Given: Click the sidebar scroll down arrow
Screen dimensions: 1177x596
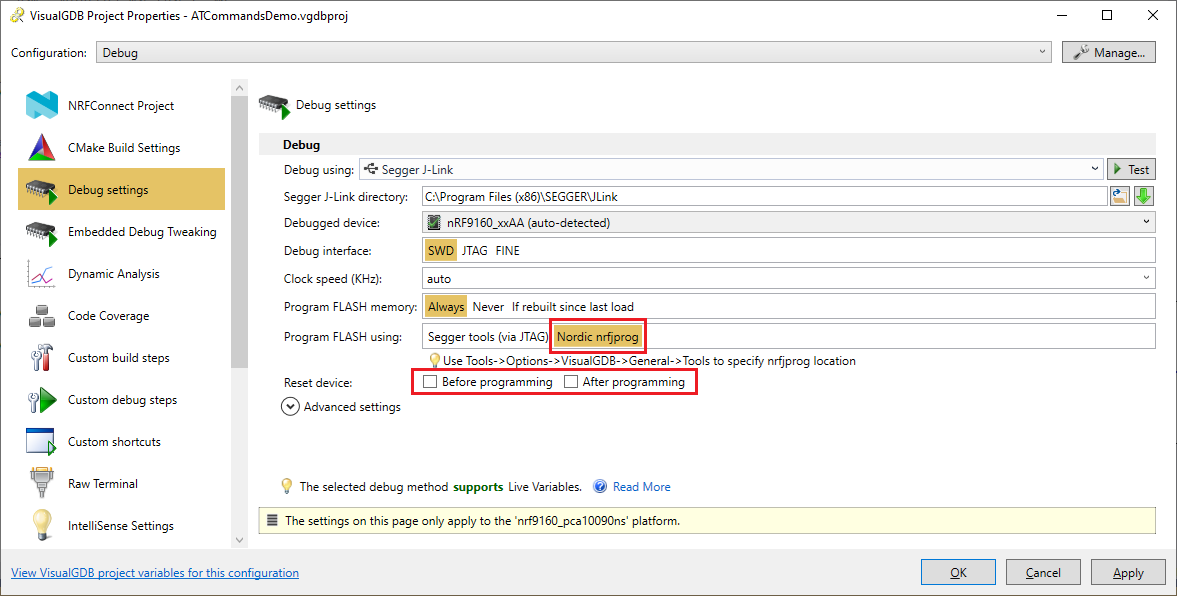Looking at the screenshot, I should pos(239,540).
